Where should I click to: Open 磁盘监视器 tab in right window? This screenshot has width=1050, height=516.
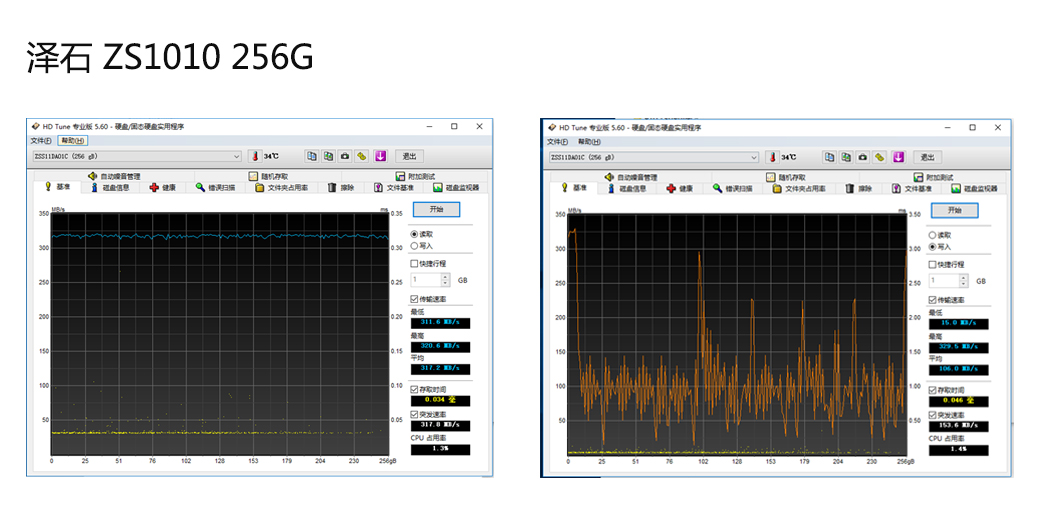(x=976, y=189)
